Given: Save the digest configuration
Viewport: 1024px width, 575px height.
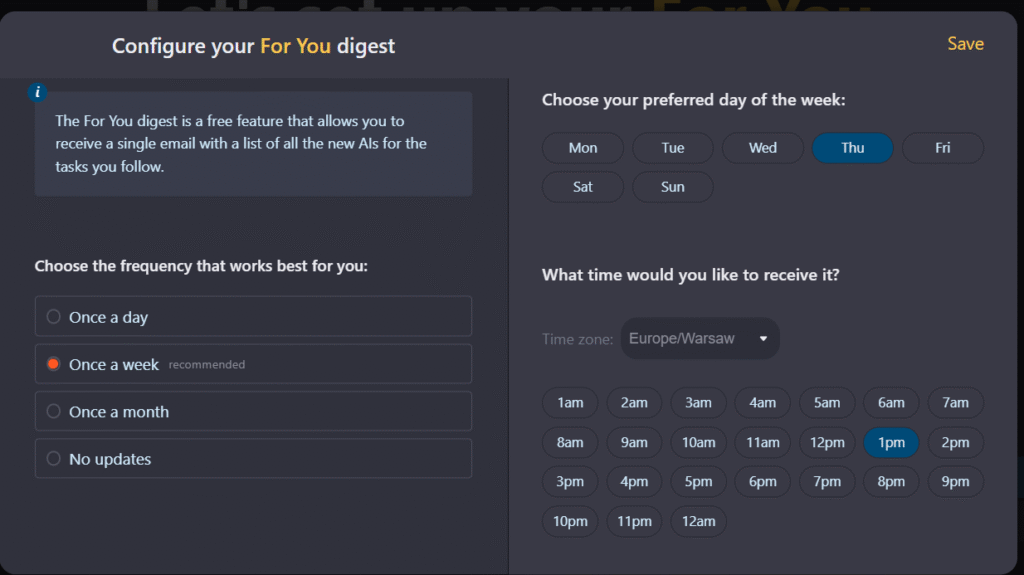Looking at the screenshot, I should tap(965, 44).
